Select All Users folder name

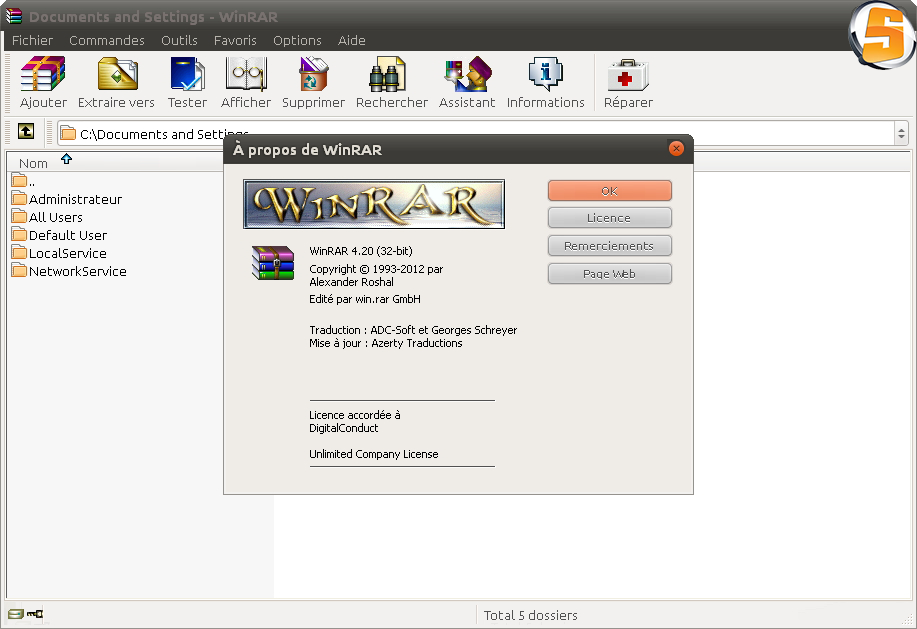click(56, 217)
